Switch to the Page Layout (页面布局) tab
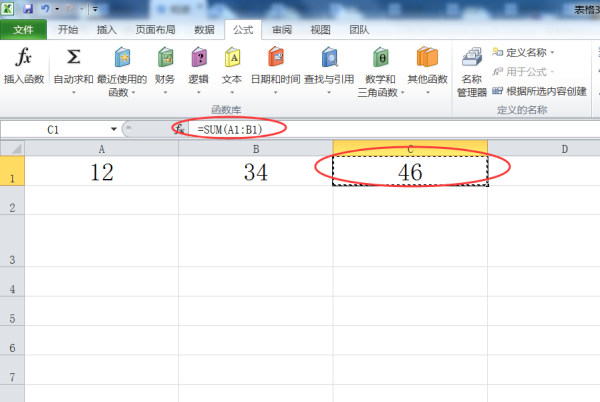Image resolution: width=600 pixels, height=402 pixels. tap(155, 30)
